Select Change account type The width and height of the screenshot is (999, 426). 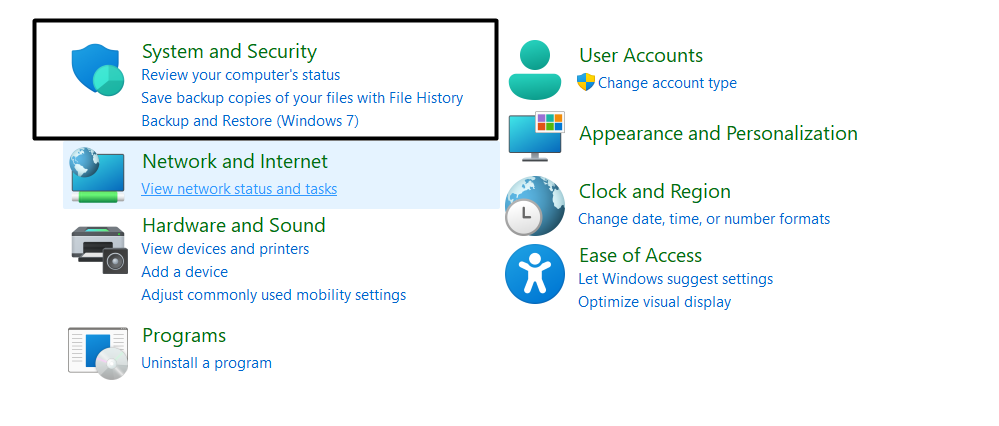coord(667,83)
